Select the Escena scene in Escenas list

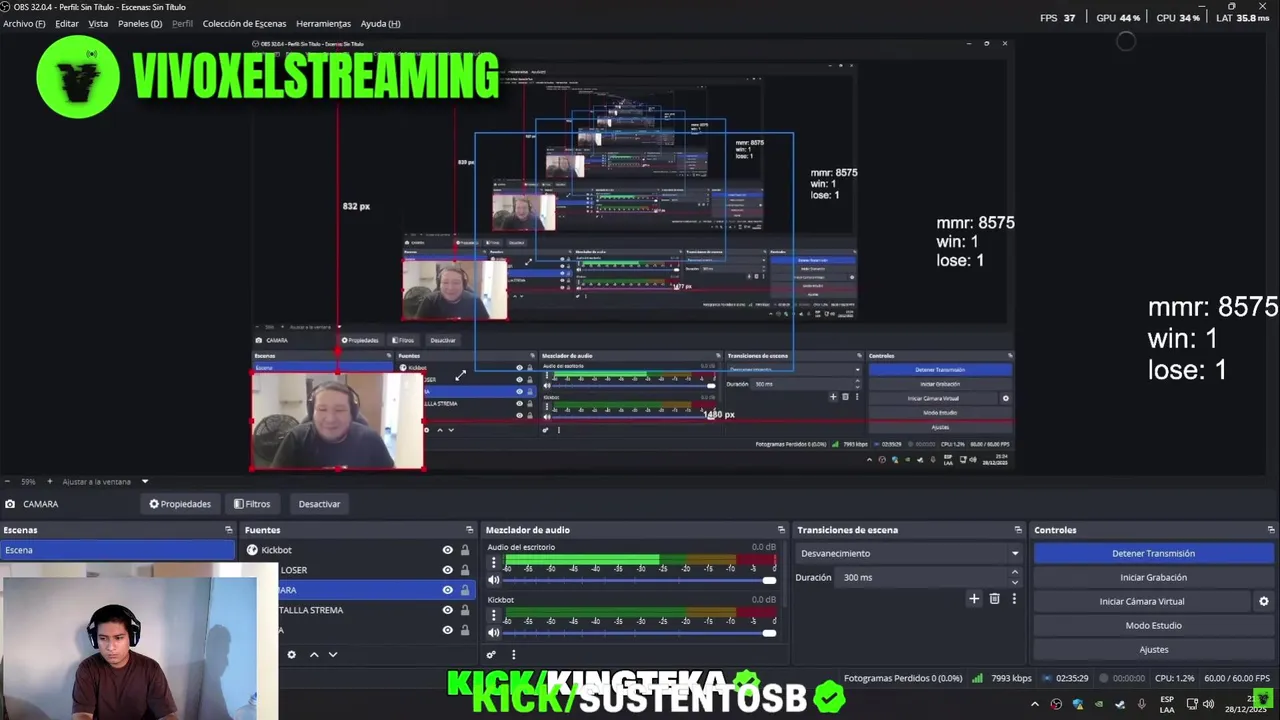(117, 550)
